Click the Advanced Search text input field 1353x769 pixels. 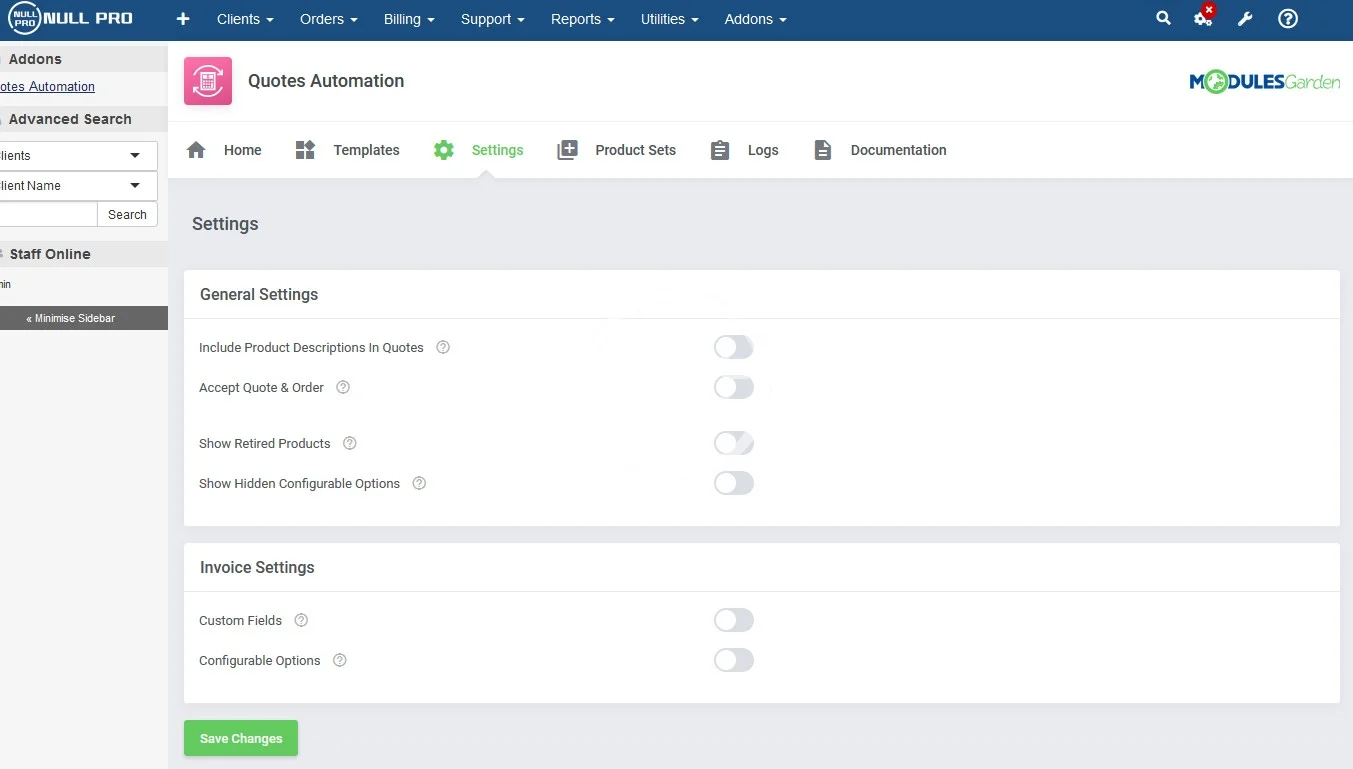pyautogui.click(x=47, y=214)
